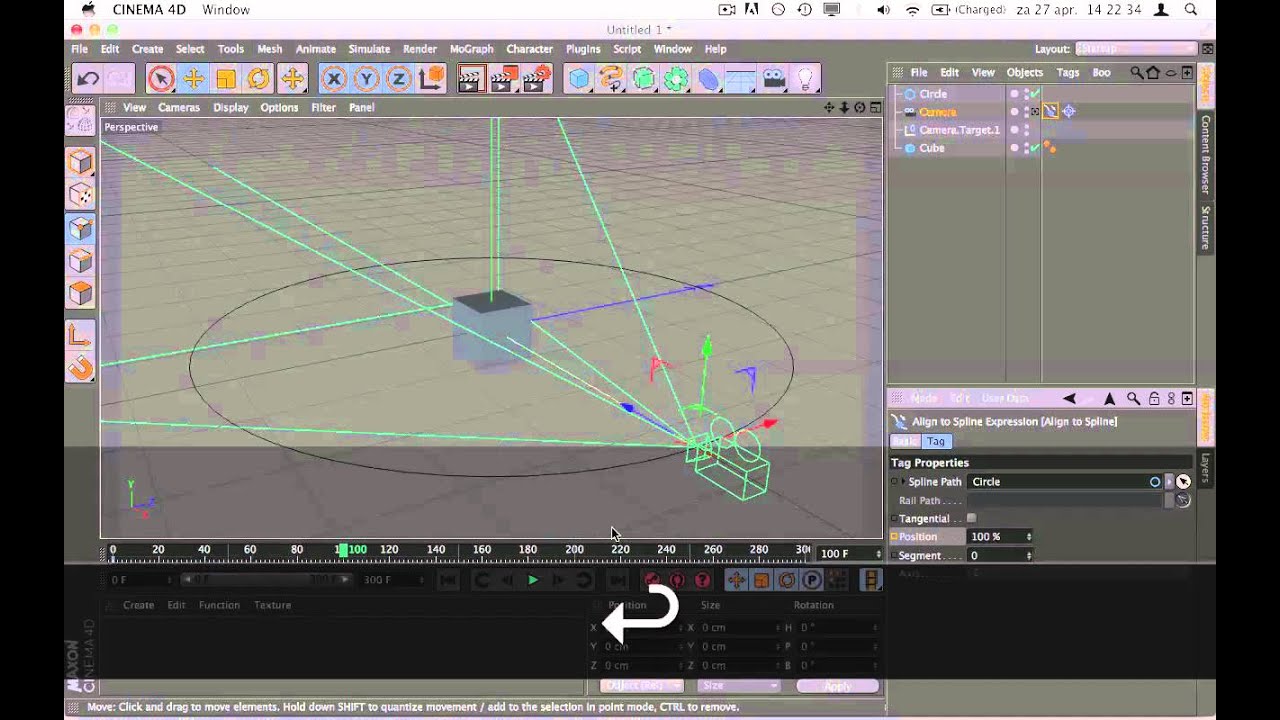The image size is (1280, 720).
Task: Click Attributes panel lock icon
Action: click(1154, 398)
